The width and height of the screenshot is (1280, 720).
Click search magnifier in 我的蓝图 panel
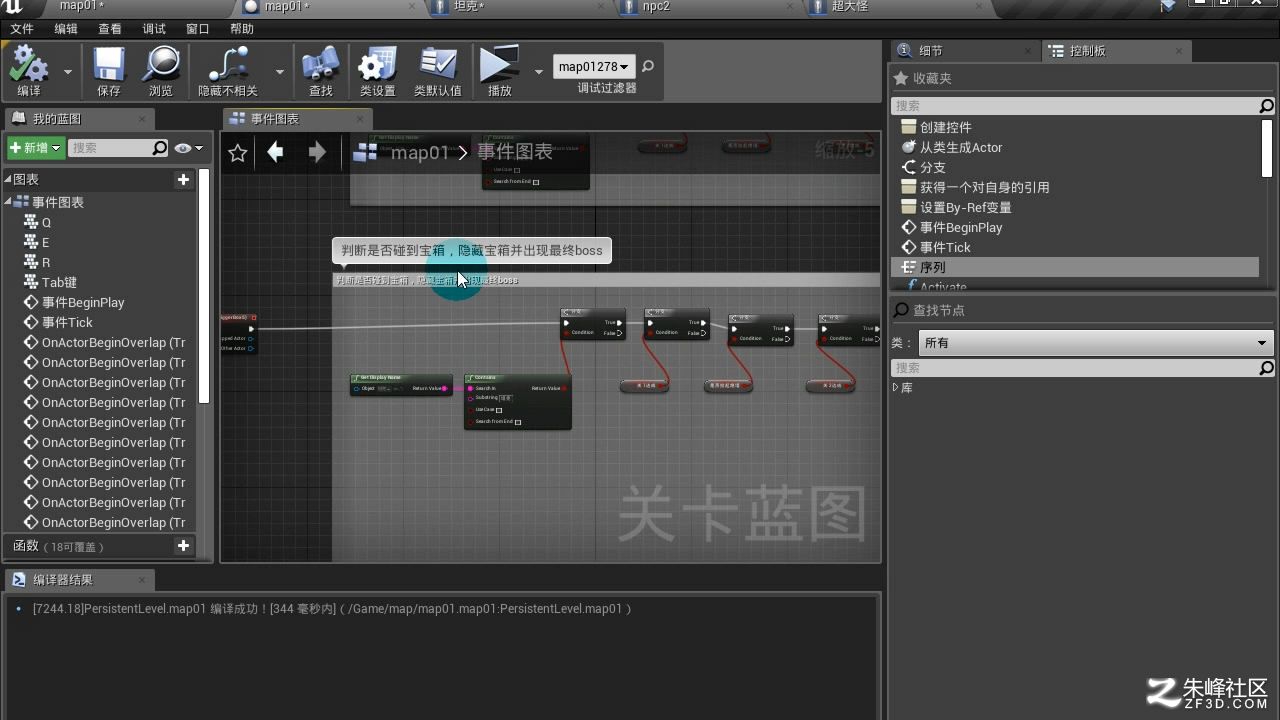159,148
